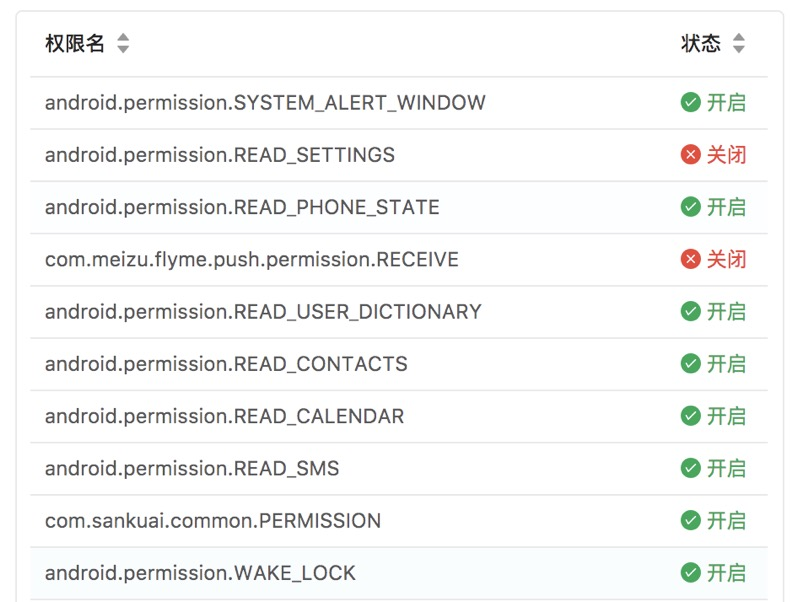This screenshot has width=798, height=602.
Task: Sort by the 权限名 column arrows
Action: [123, 44]
